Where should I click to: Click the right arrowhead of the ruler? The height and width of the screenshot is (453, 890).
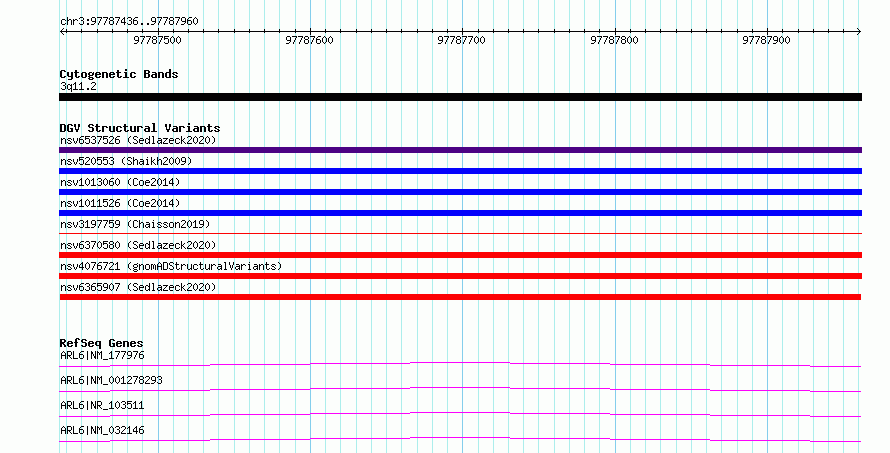(859, 32)
